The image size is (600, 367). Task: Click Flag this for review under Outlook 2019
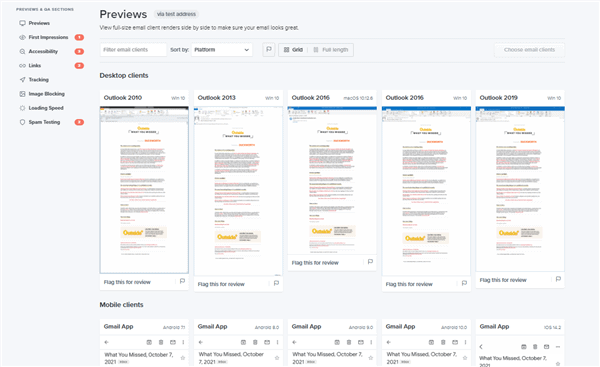pos(503,280)
